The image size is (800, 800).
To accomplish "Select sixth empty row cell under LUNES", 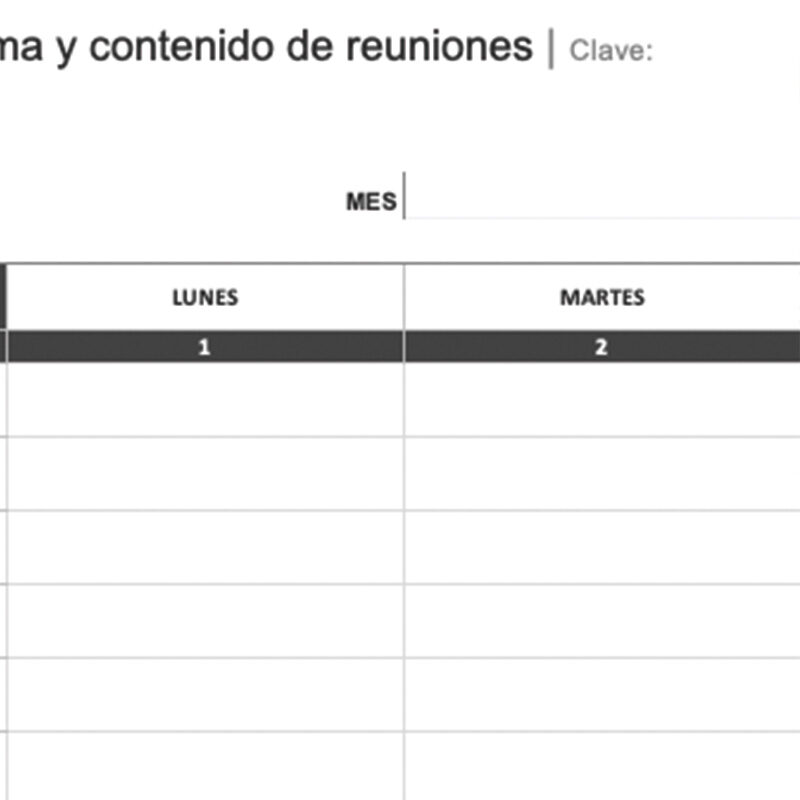I will pos(205,767).
